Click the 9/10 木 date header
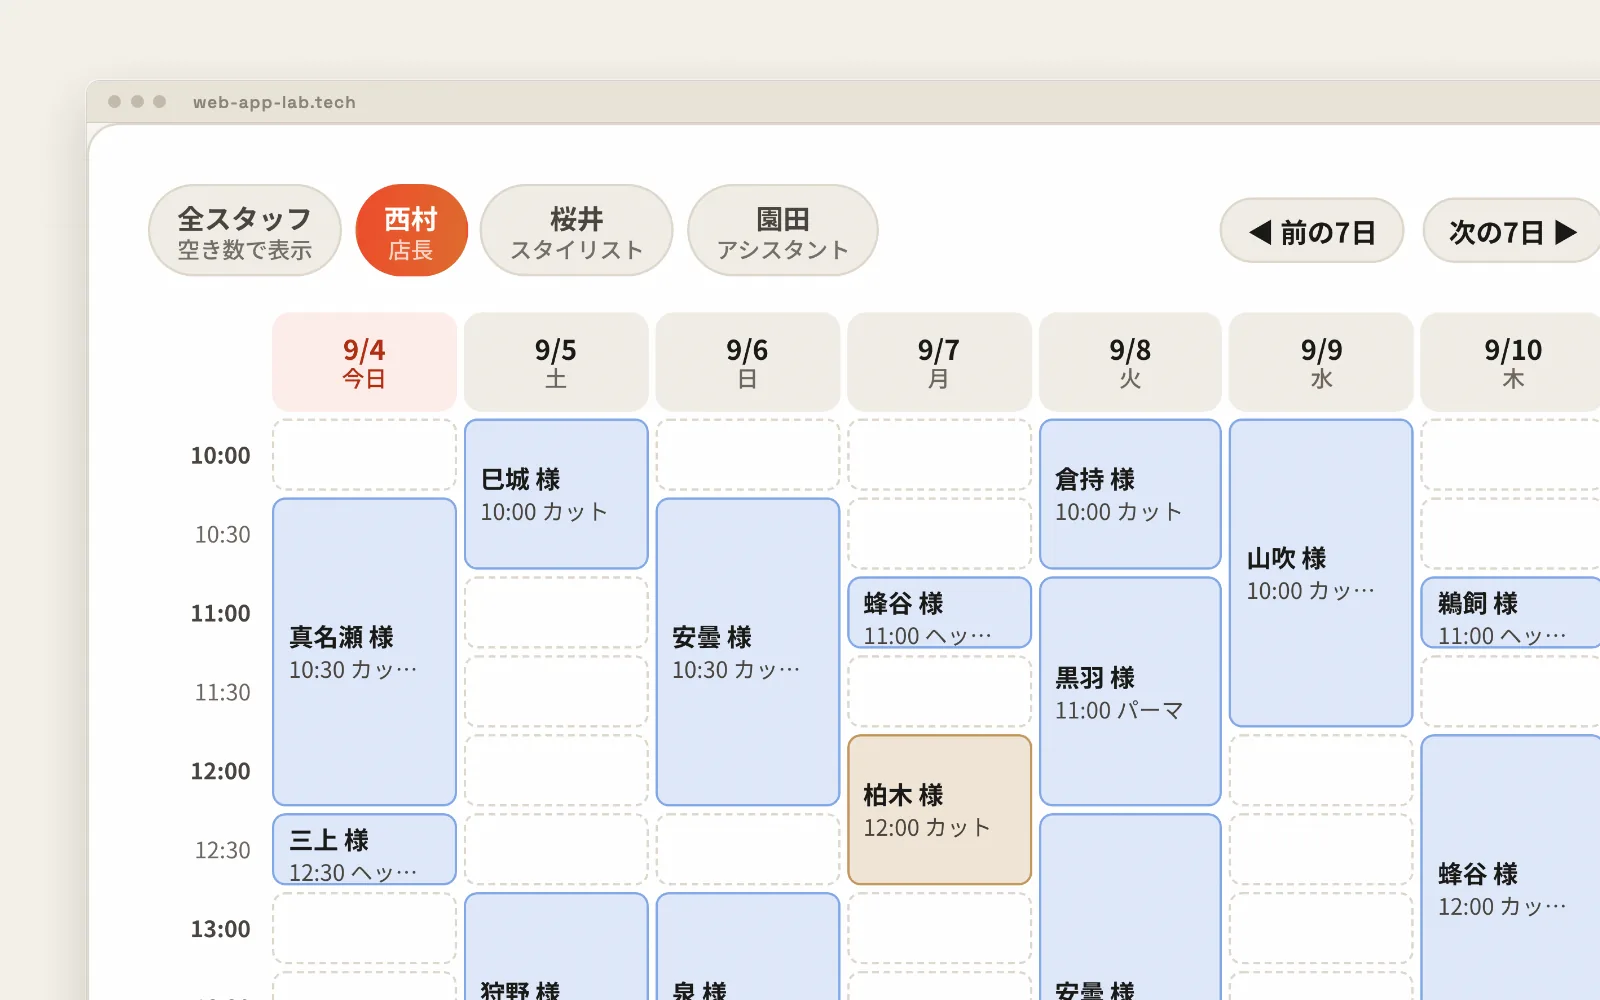Screen dimensions: 1600x1000 [1511, 362]
